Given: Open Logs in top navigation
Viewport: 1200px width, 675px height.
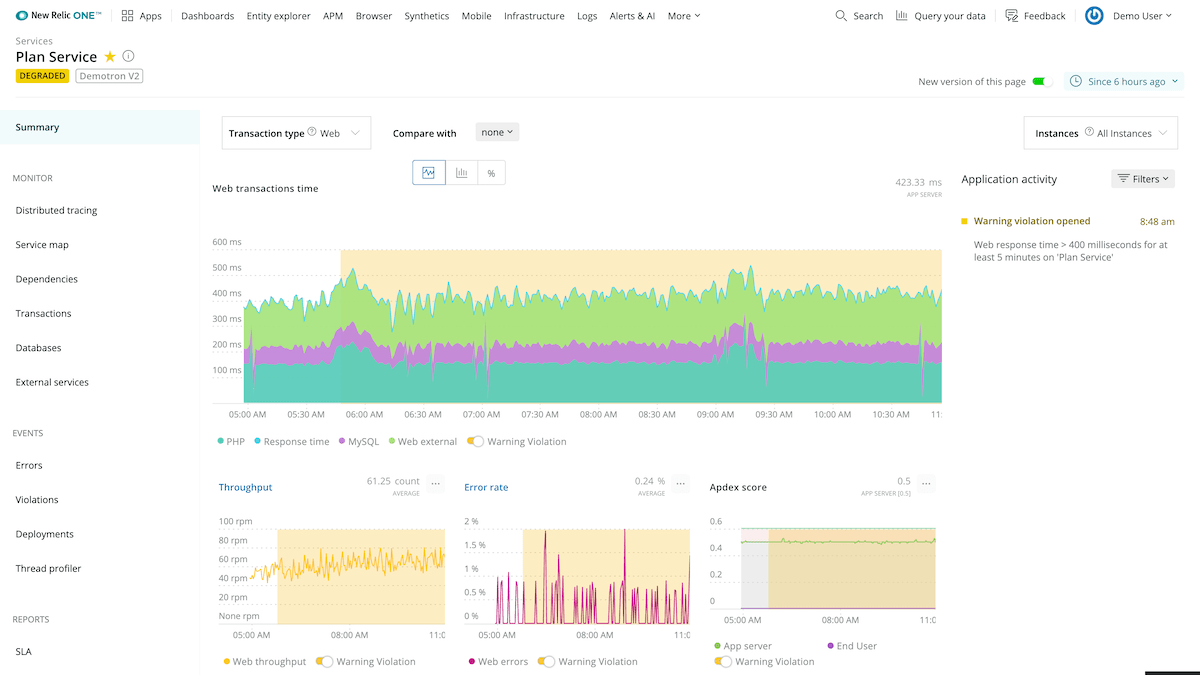Looking at the screenshot, I should coord(587,16).
